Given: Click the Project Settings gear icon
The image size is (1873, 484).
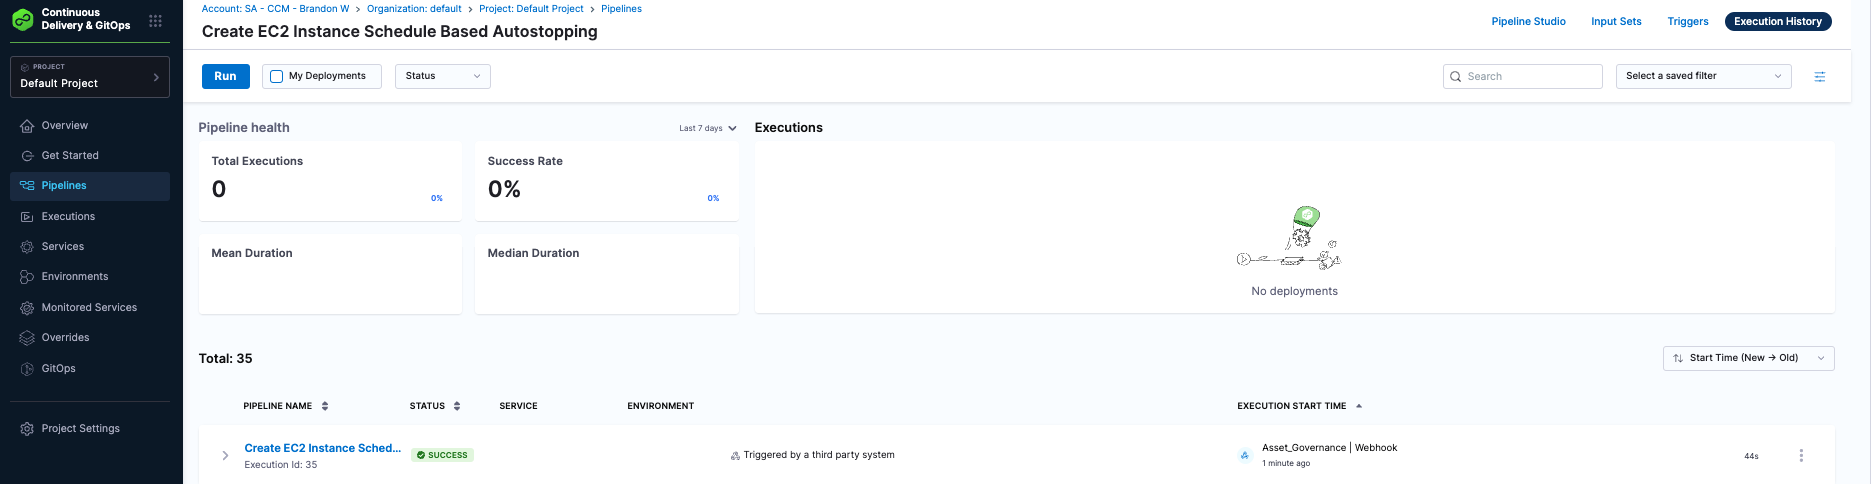Looking at the screenshot, I should point(27,429).
